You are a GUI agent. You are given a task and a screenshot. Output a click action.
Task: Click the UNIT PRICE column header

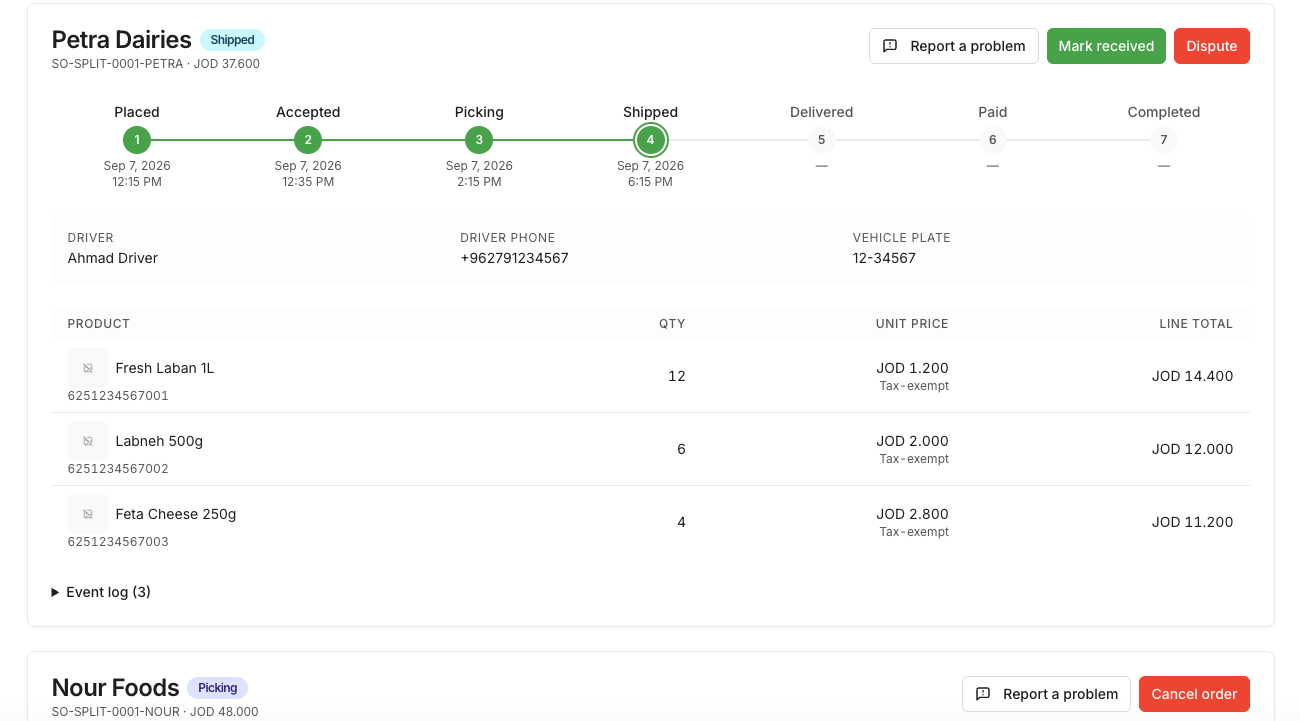pos(912,324)
